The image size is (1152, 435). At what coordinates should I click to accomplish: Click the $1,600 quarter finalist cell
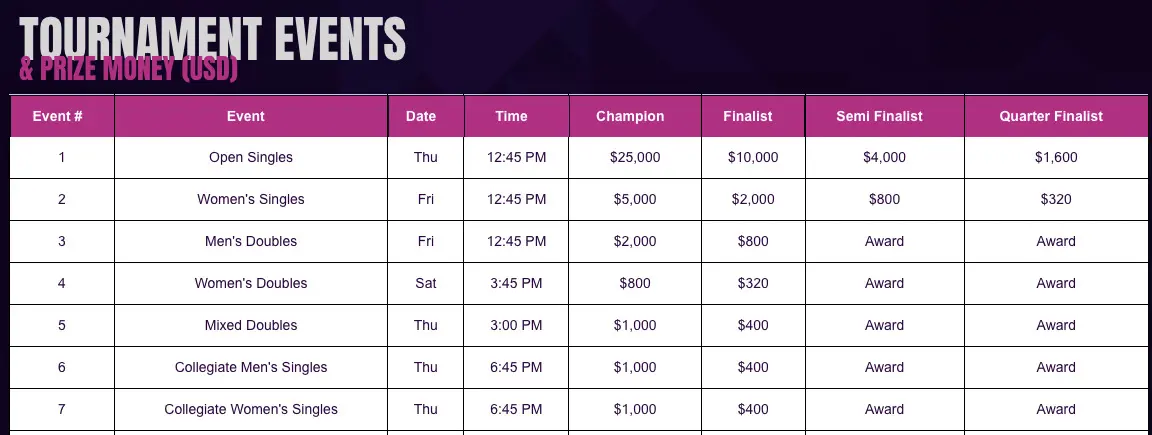[x=1056, y=158]
